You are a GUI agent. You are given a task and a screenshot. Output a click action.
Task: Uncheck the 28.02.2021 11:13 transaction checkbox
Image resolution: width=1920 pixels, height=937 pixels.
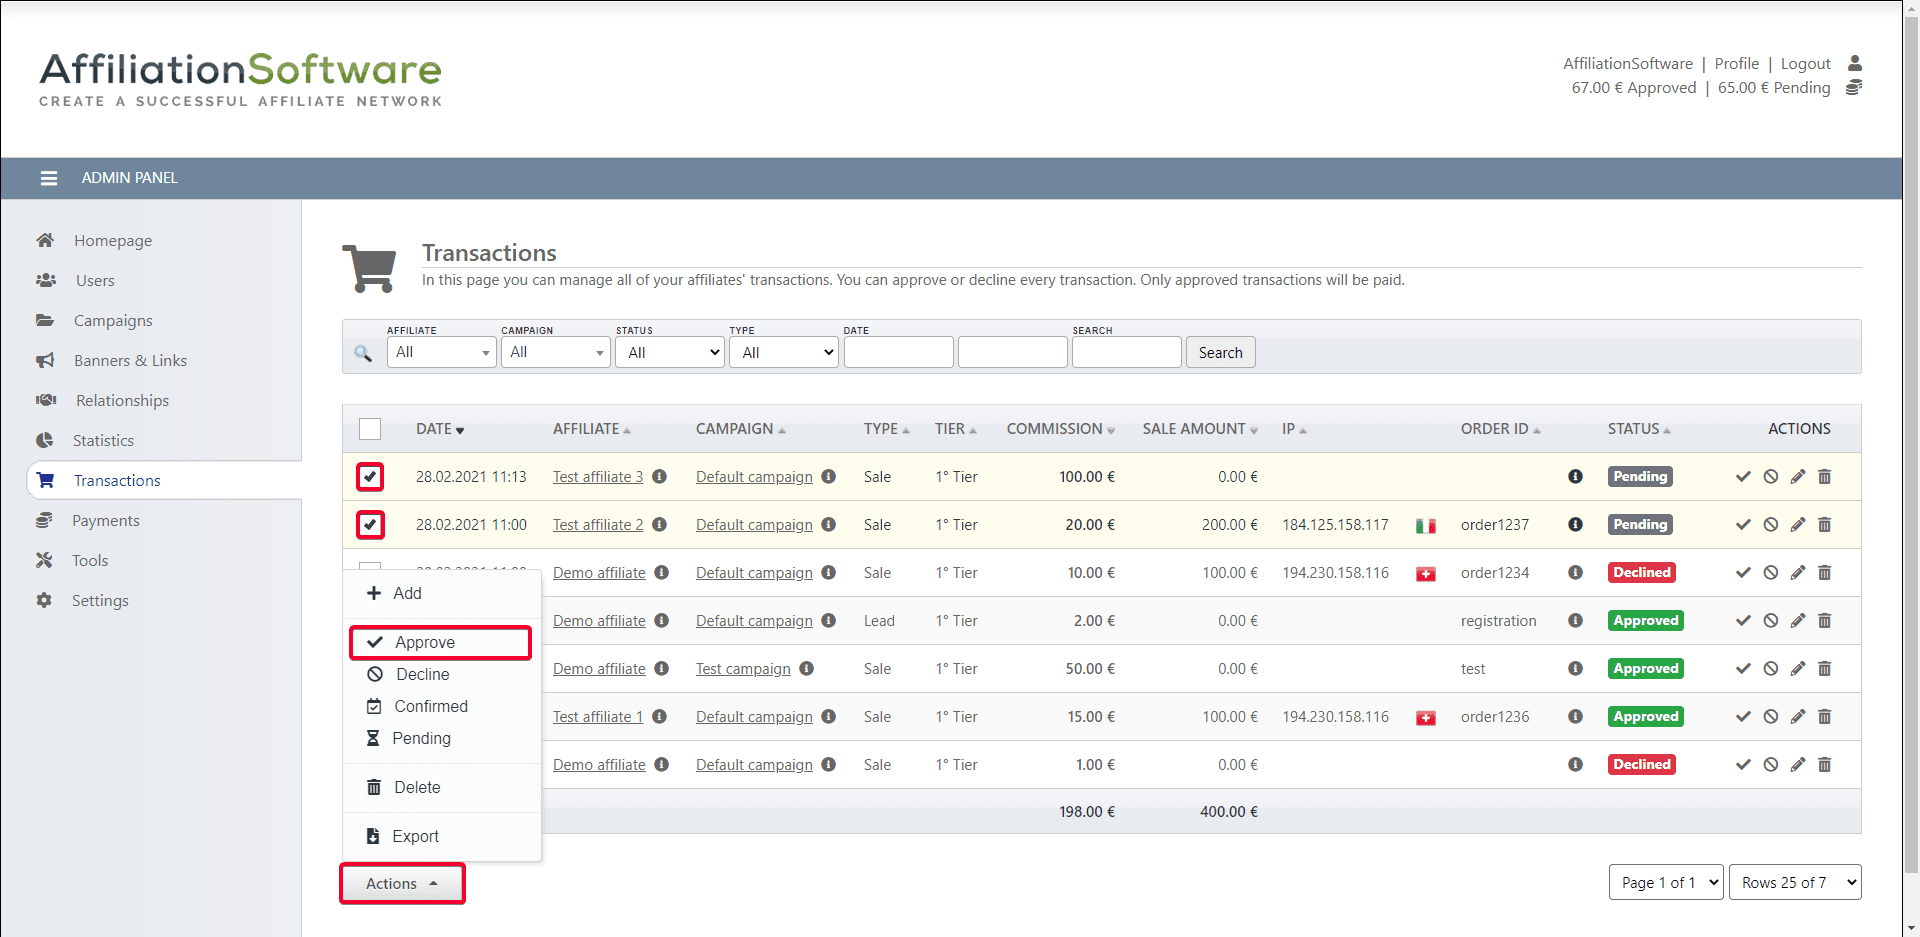[x=370, y=477]
